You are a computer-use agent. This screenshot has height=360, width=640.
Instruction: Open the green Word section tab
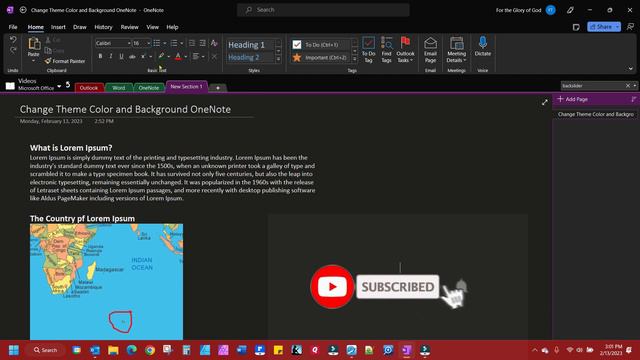point(119,88)
